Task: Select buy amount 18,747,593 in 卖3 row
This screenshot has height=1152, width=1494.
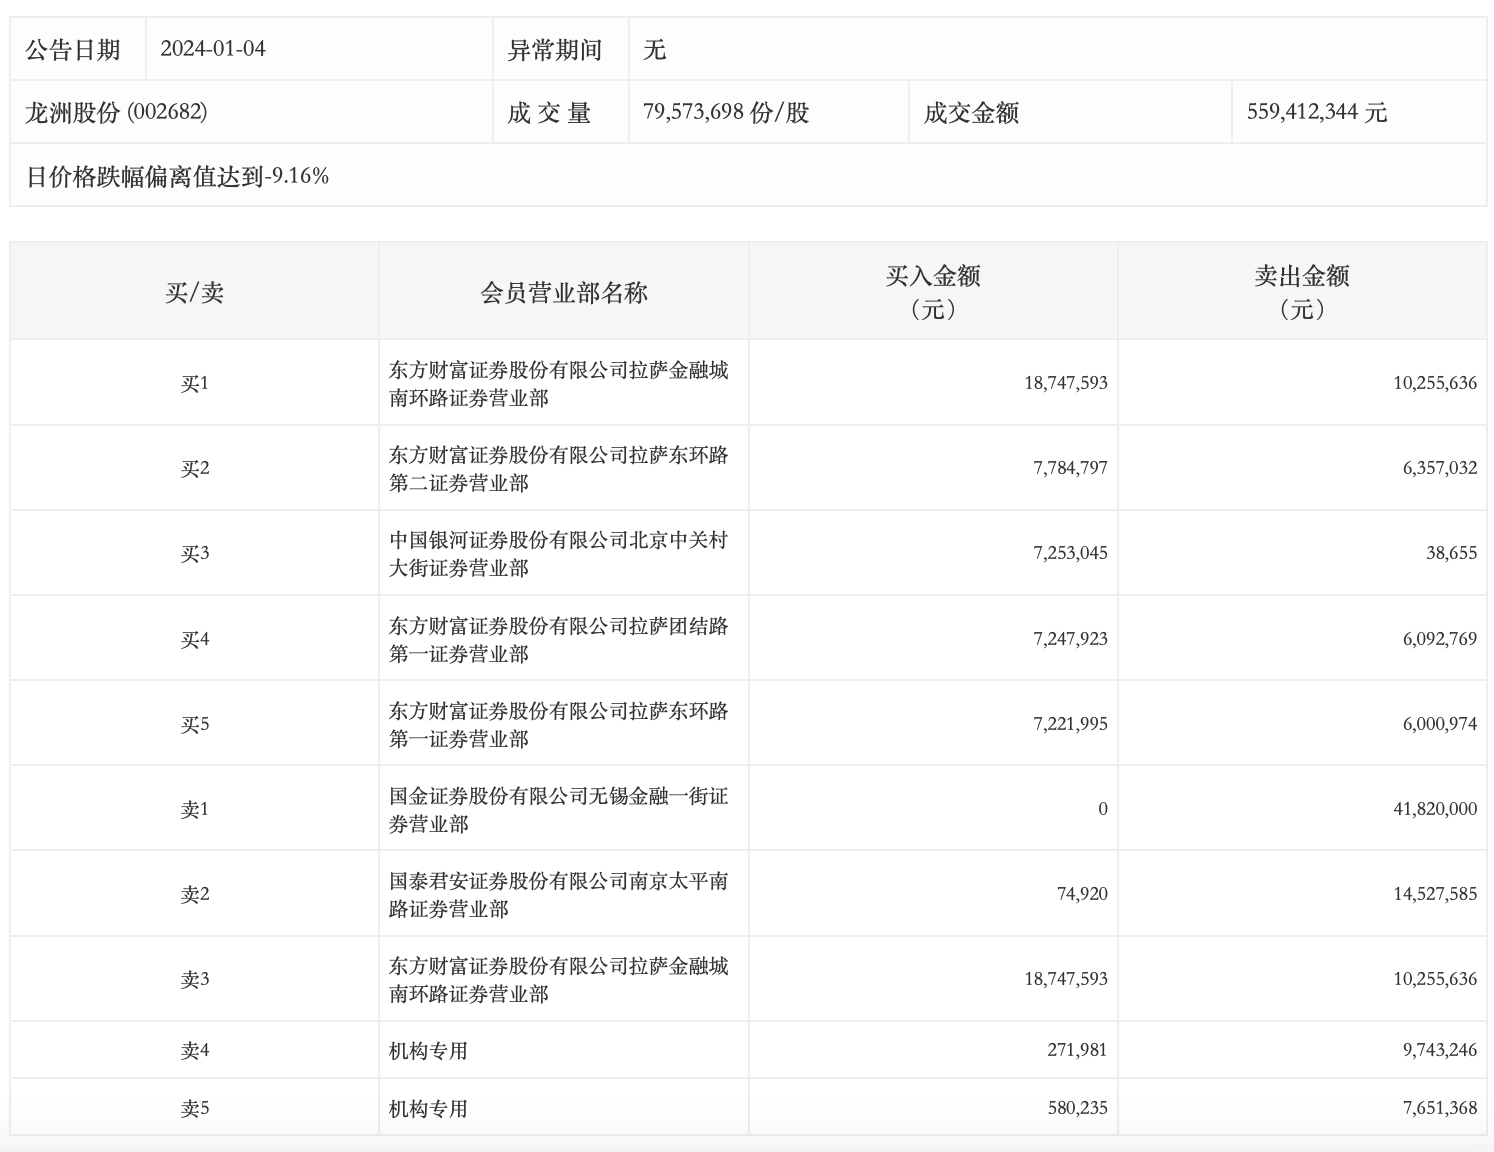Action: [x=1066, y=979]
